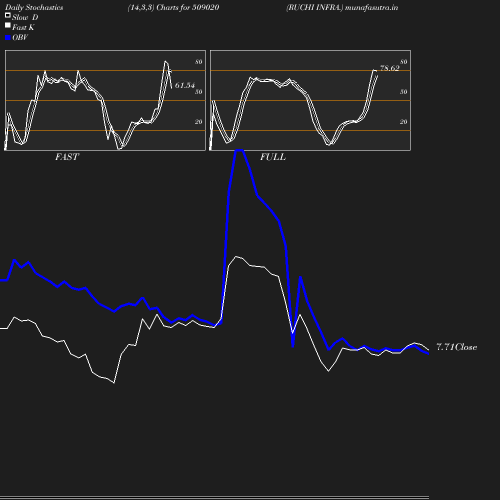This screenshot has height=500, width=500.
Task: Click the '7.71Close' price label
Action: point(457,347)
